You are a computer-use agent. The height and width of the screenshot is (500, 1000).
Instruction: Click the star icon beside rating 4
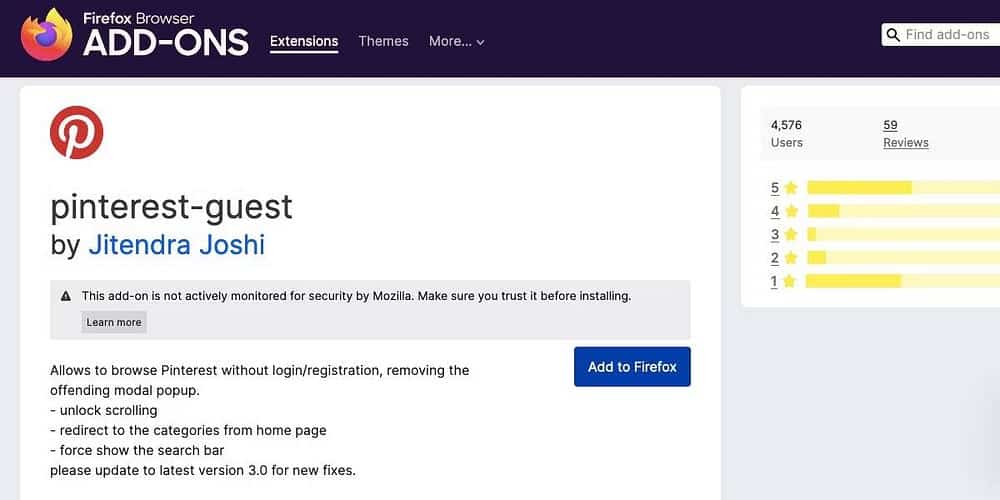pos(791,211)
